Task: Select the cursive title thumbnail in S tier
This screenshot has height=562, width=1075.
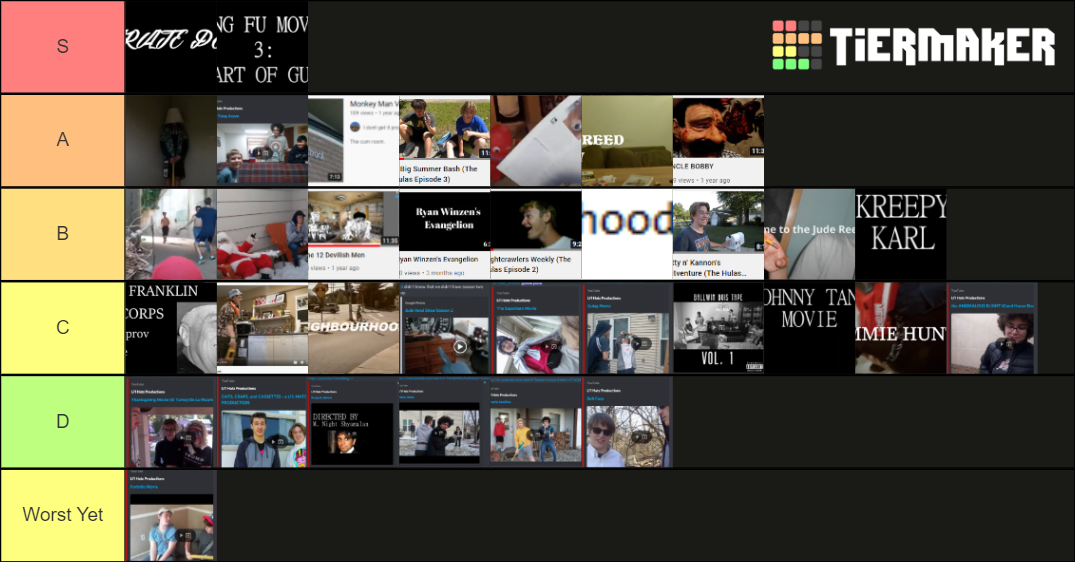Action: [x=171, y=47]
